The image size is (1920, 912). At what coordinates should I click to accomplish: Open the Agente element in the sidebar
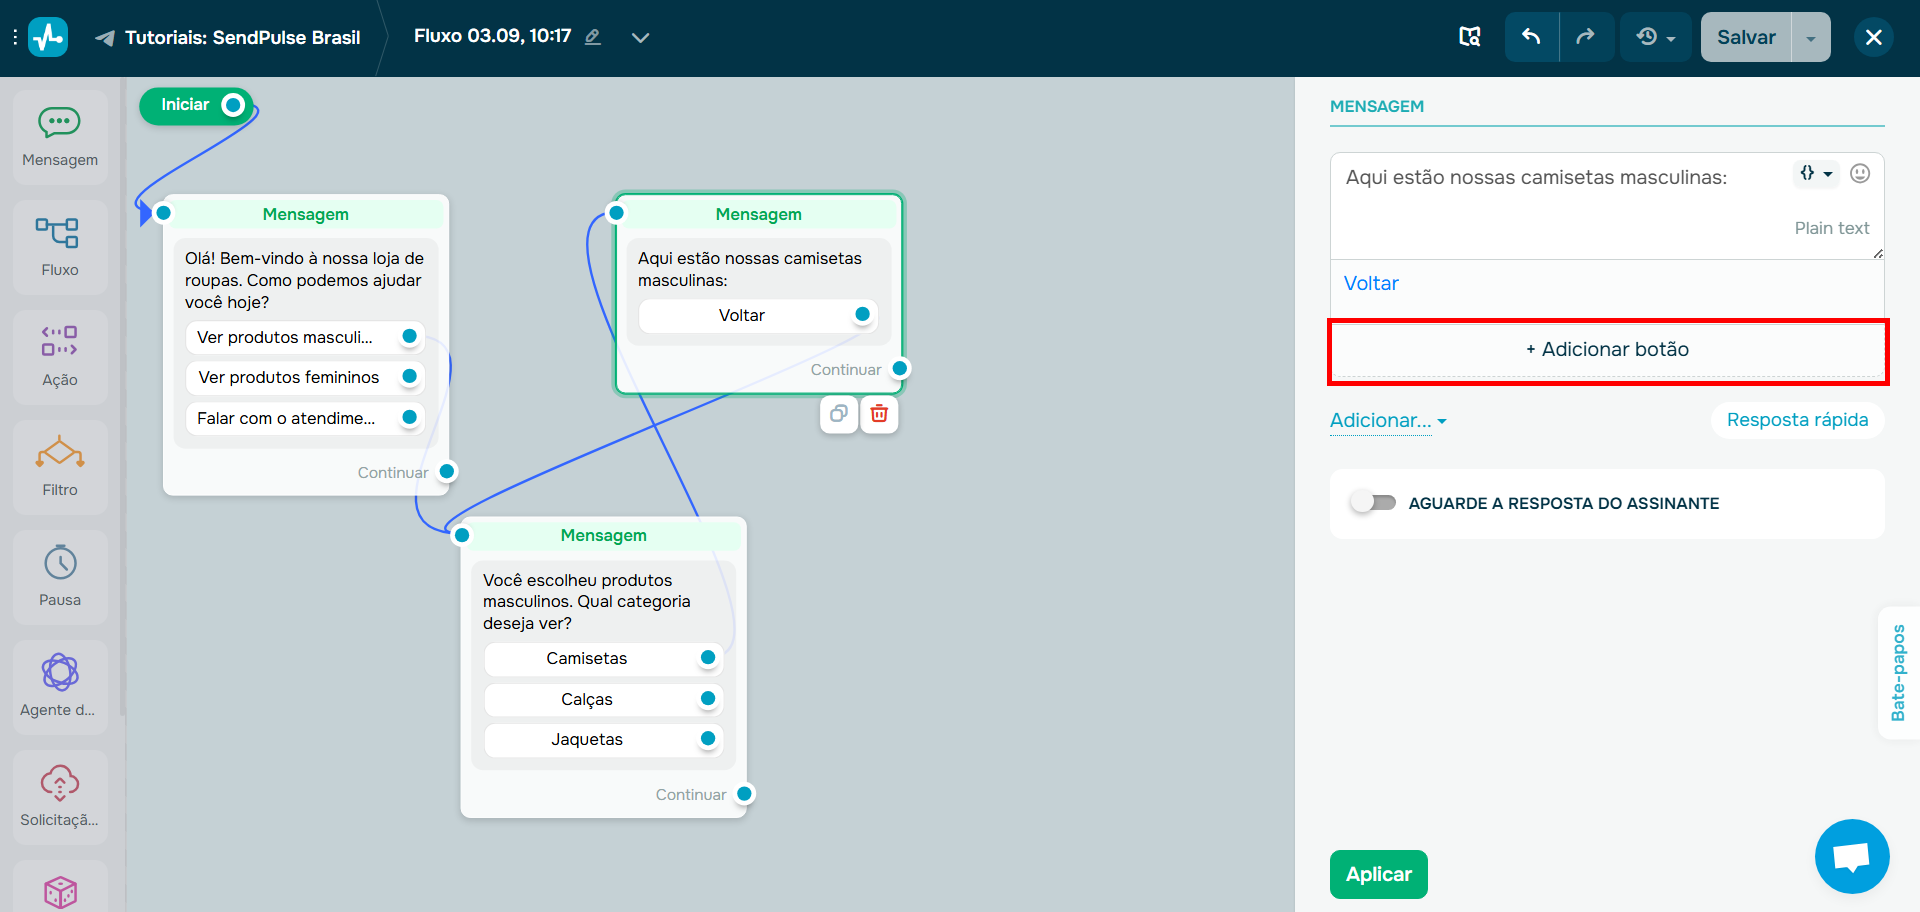click(60, 685)
